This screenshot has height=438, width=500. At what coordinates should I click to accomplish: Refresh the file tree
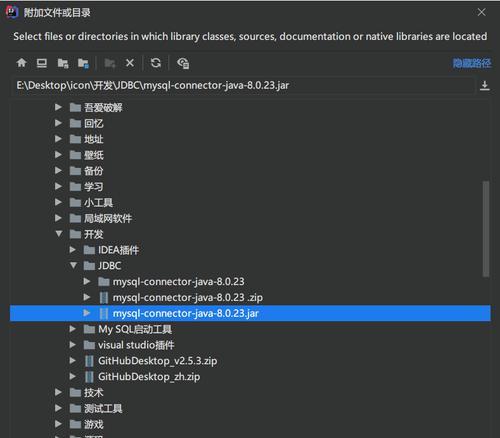tap(156, 63)
